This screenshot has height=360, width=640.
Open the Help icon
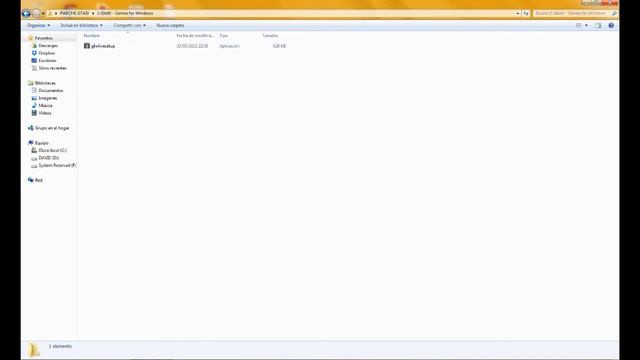(x=611, y=25)
